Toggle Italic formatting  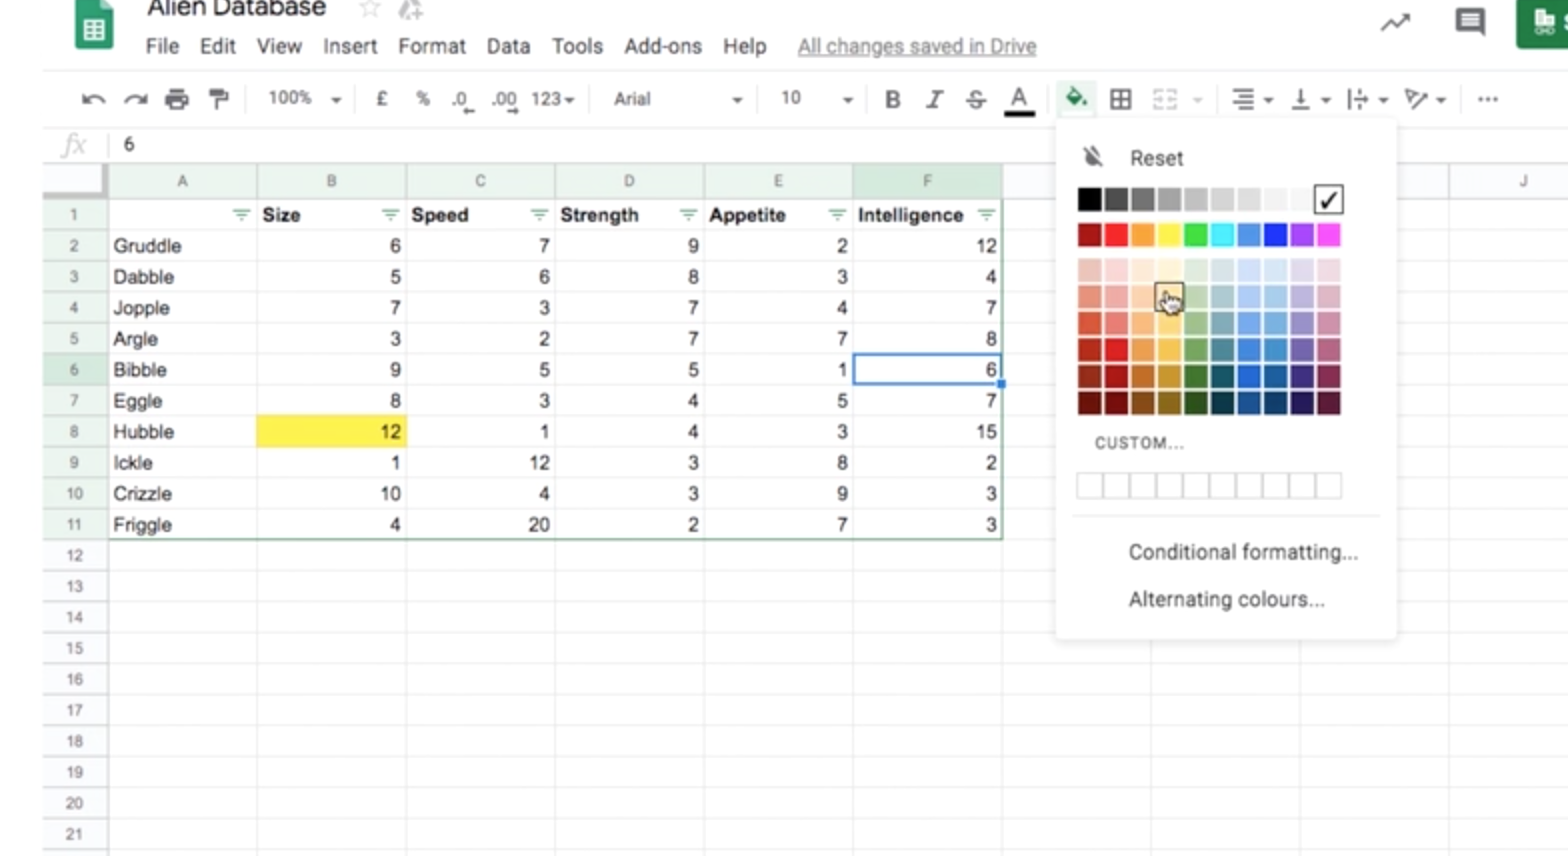pos(934,99)
